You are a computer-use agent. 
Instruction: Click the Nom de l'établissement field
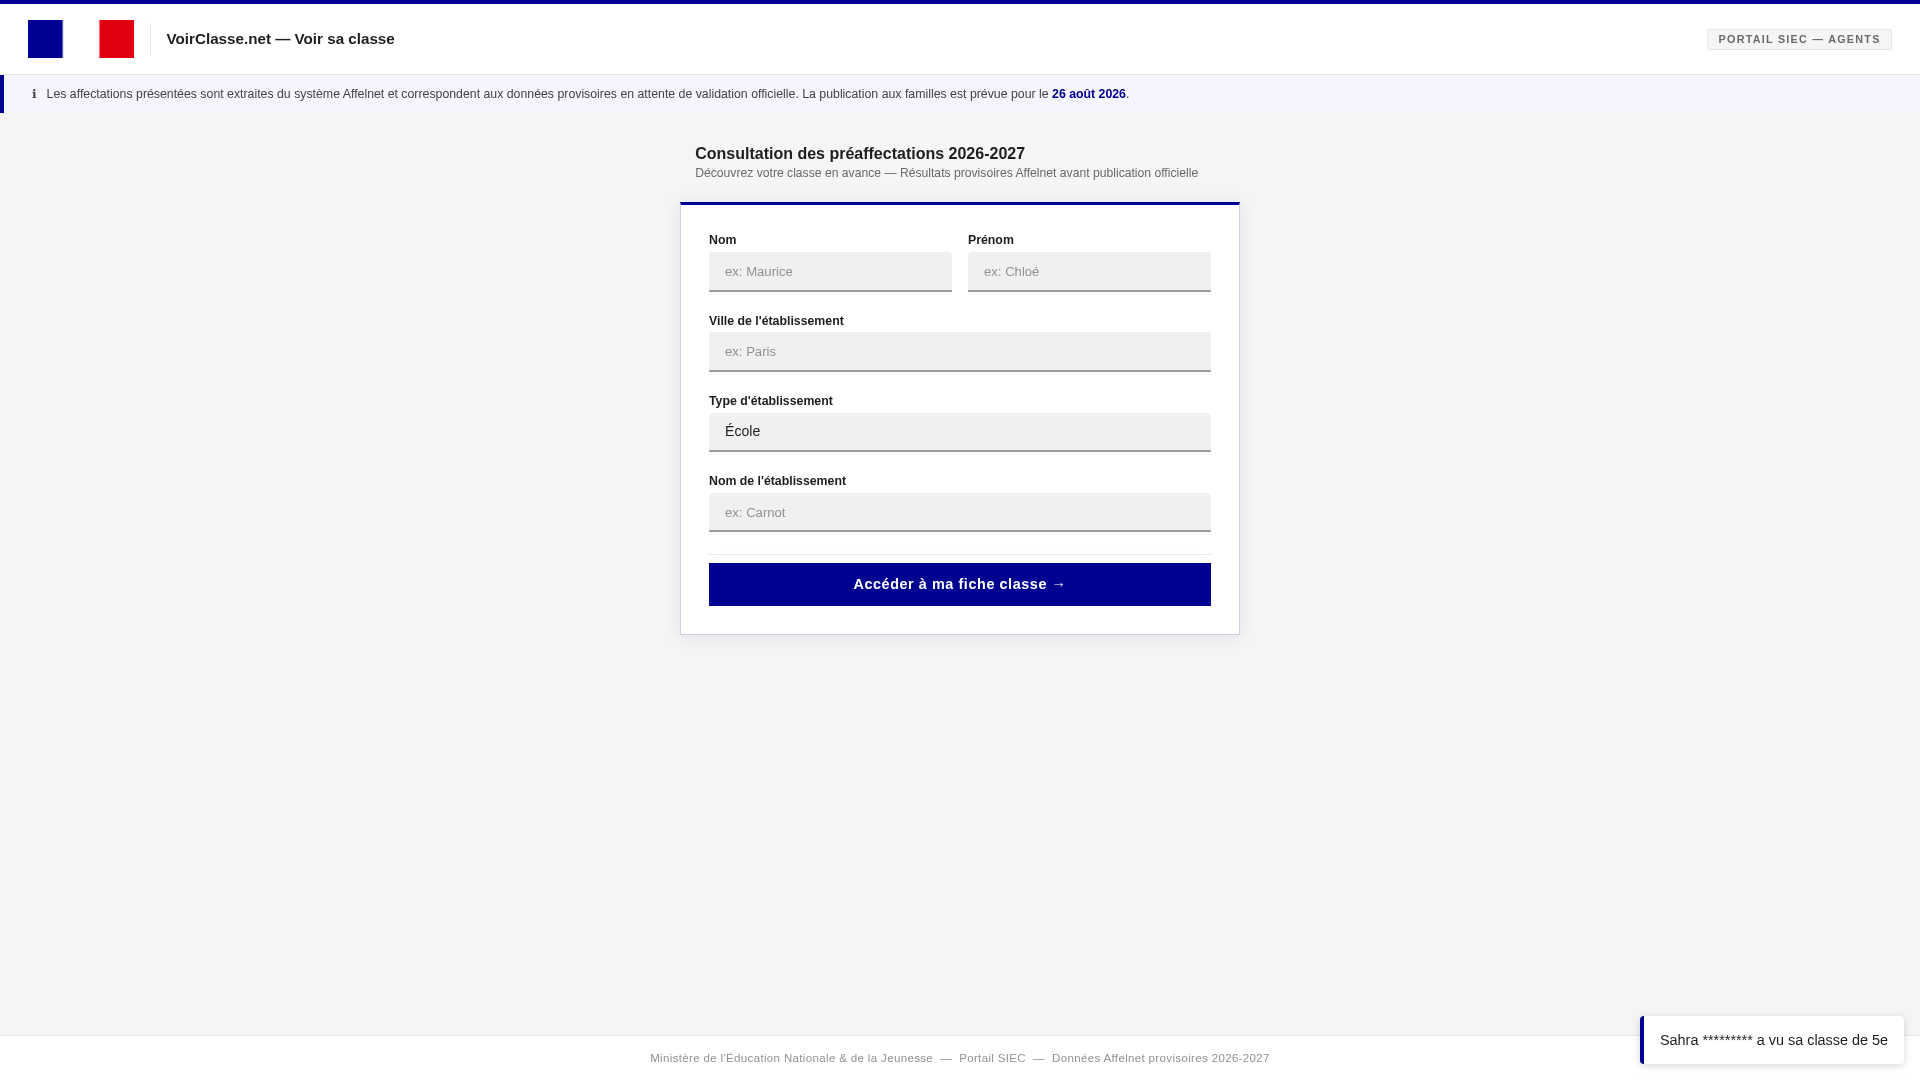click(960, 512)
